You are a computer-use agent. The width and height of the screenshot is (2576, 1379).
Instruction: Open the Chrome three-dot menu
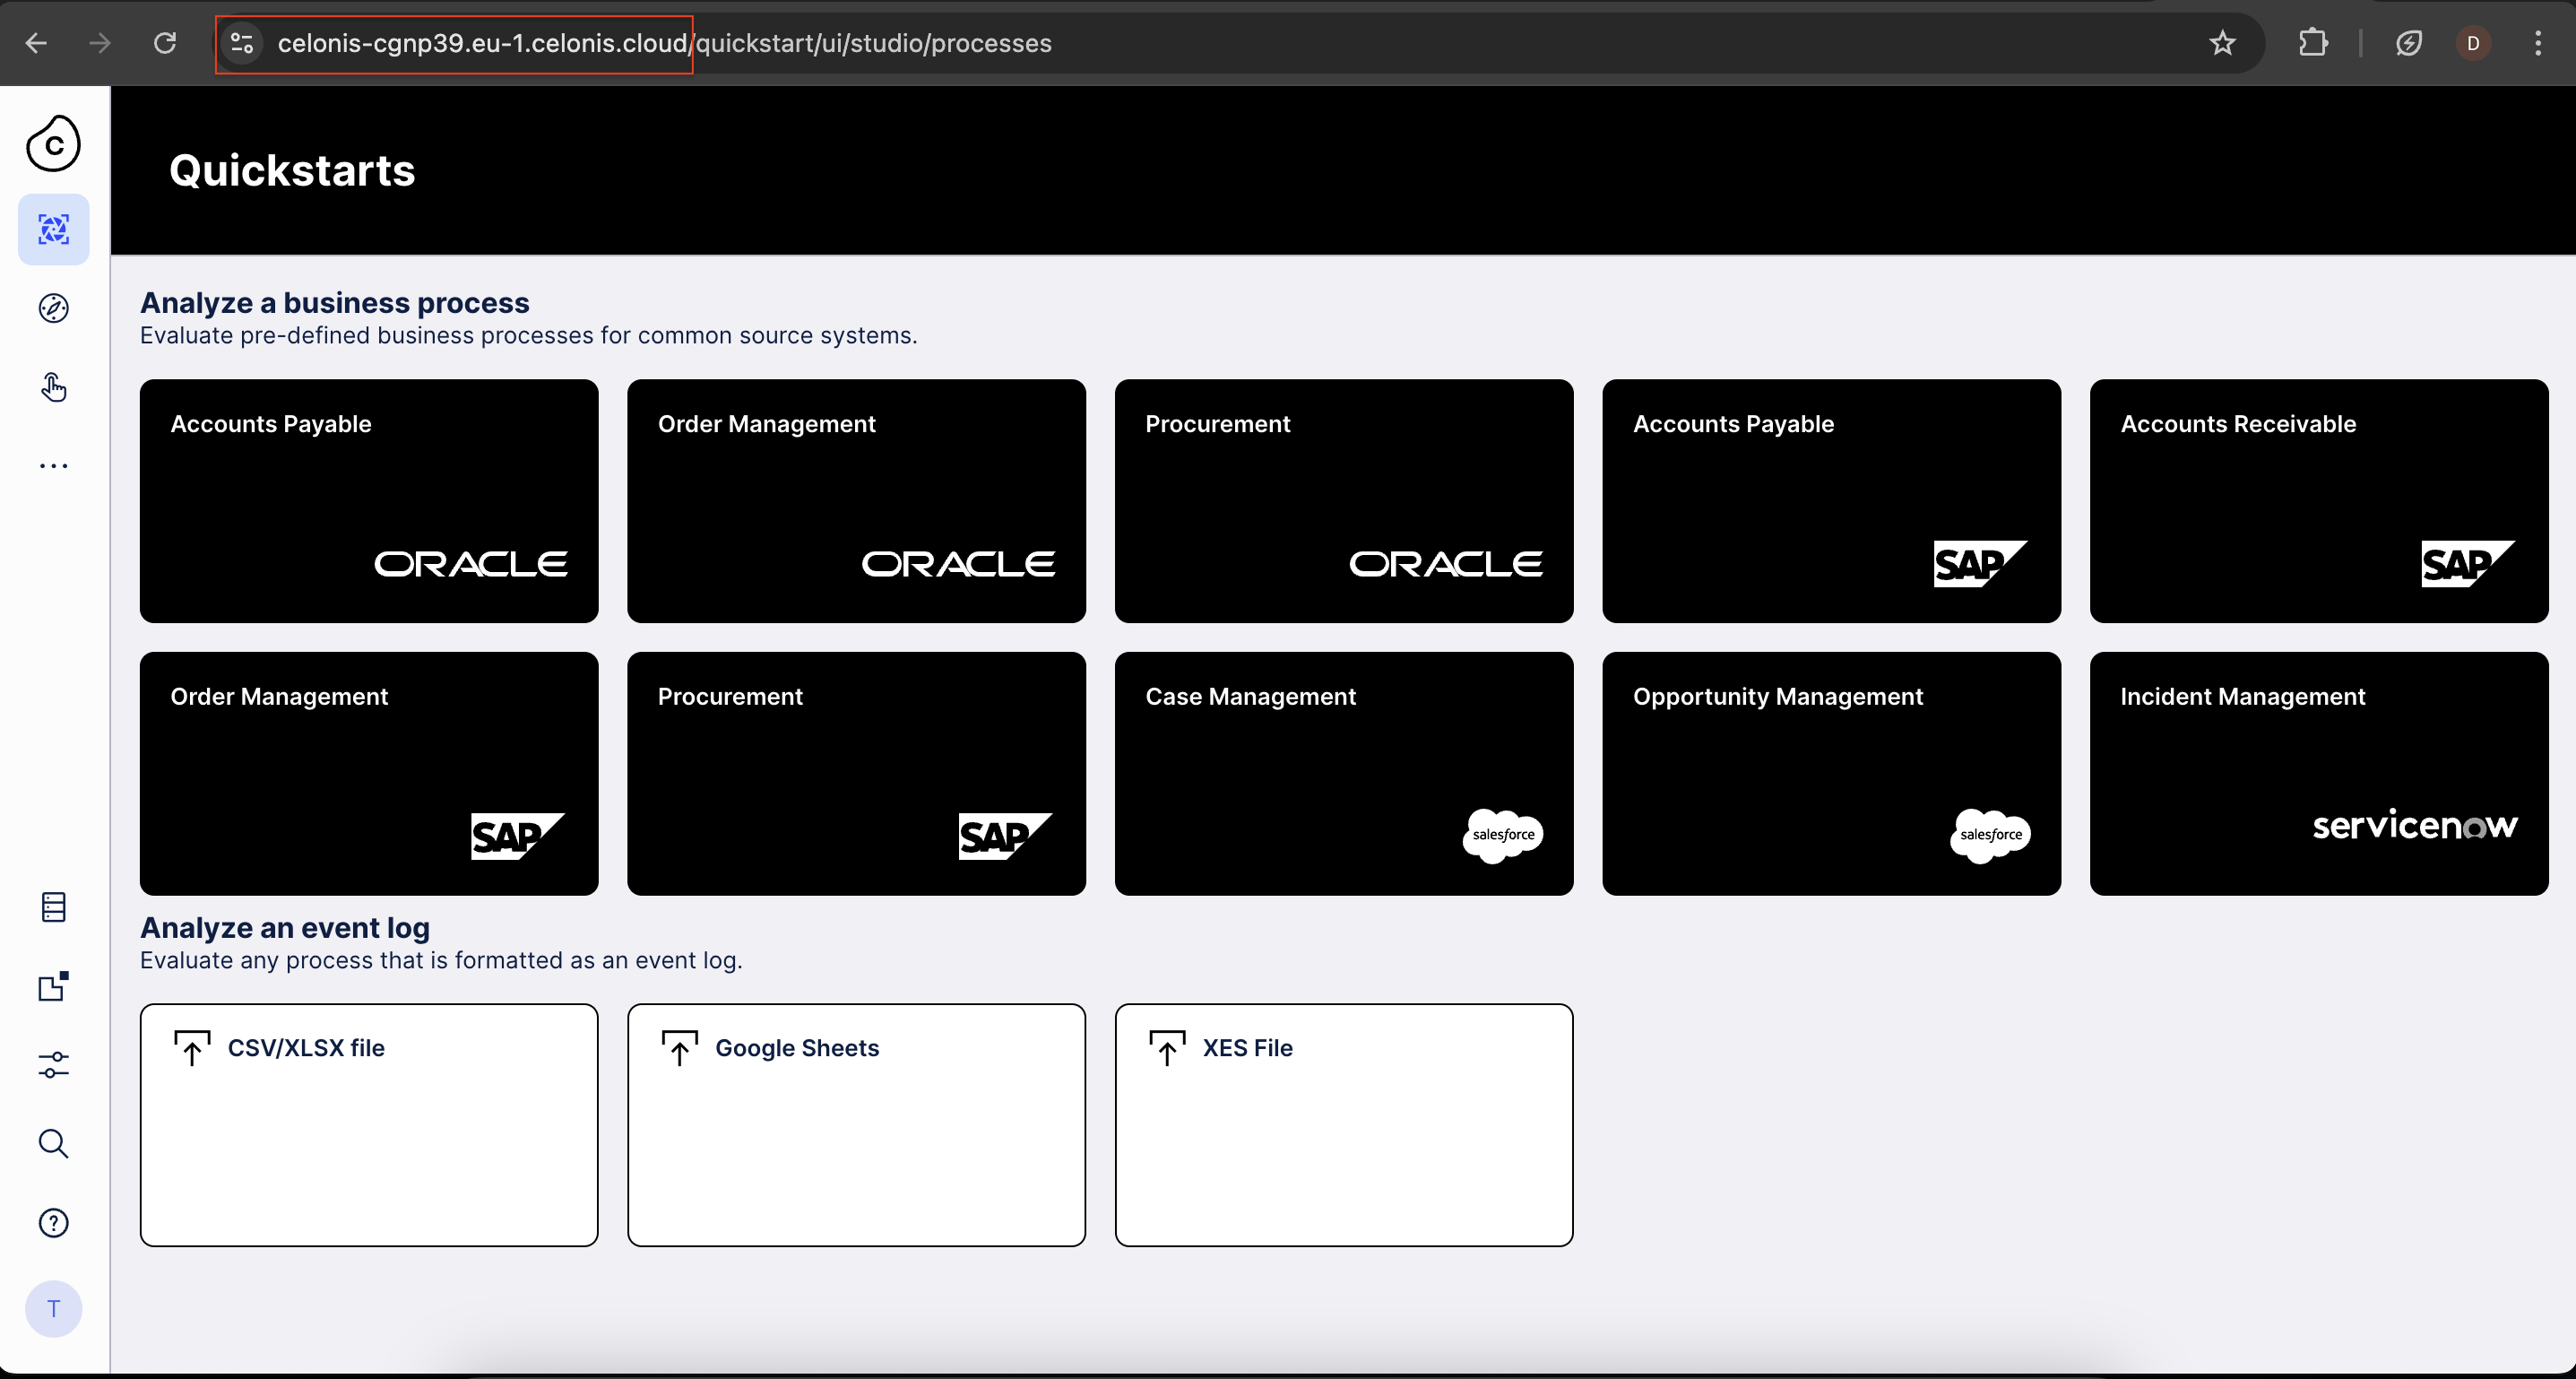tap(2538, 43)
